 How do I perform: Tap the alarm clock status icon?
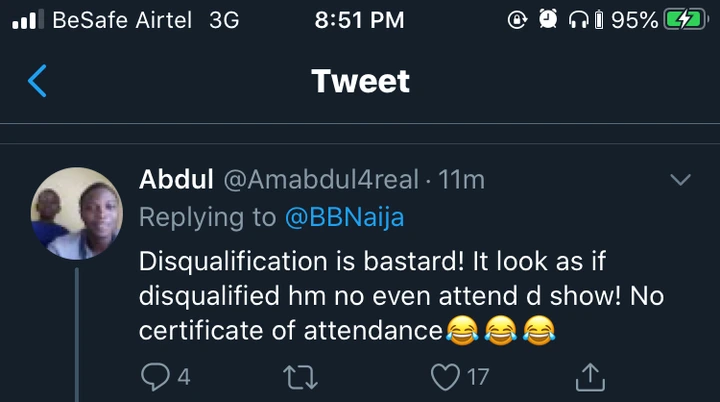coord(547,19)
